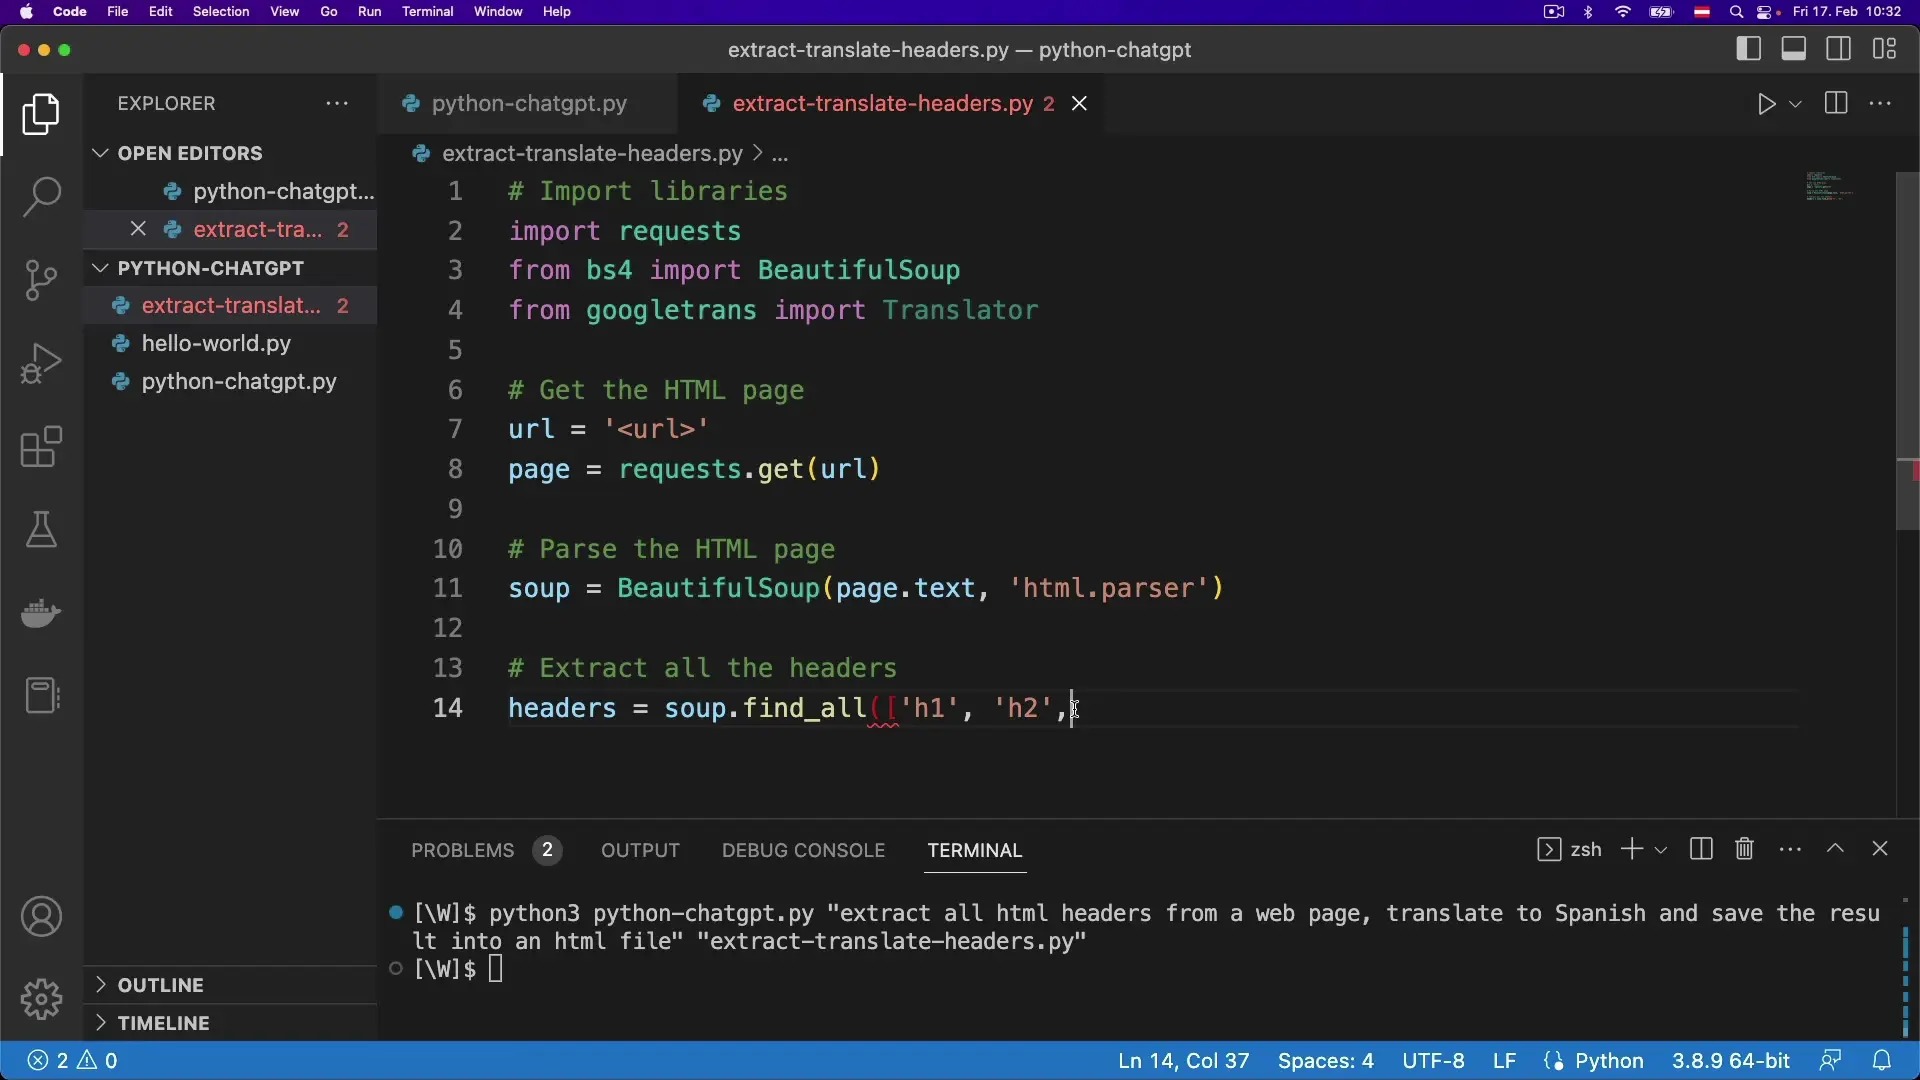The image size is (1920, 1080).
Task: Switch to the Output panel tab
Action: 640,850
